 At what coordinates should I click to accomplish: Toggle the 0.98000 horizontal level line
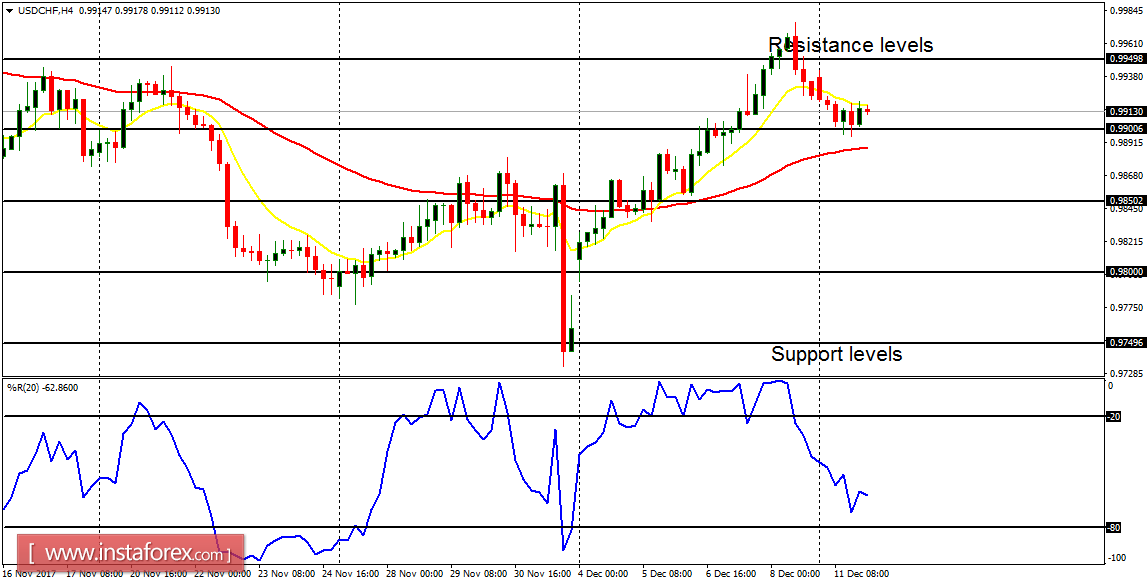coord(500,269)
